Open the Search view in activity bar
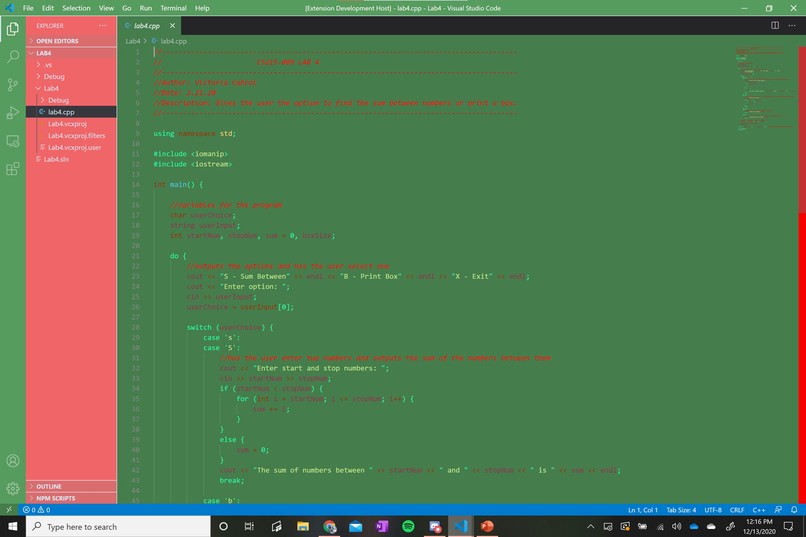Viewport: 806px width, 537px height. 13,56
